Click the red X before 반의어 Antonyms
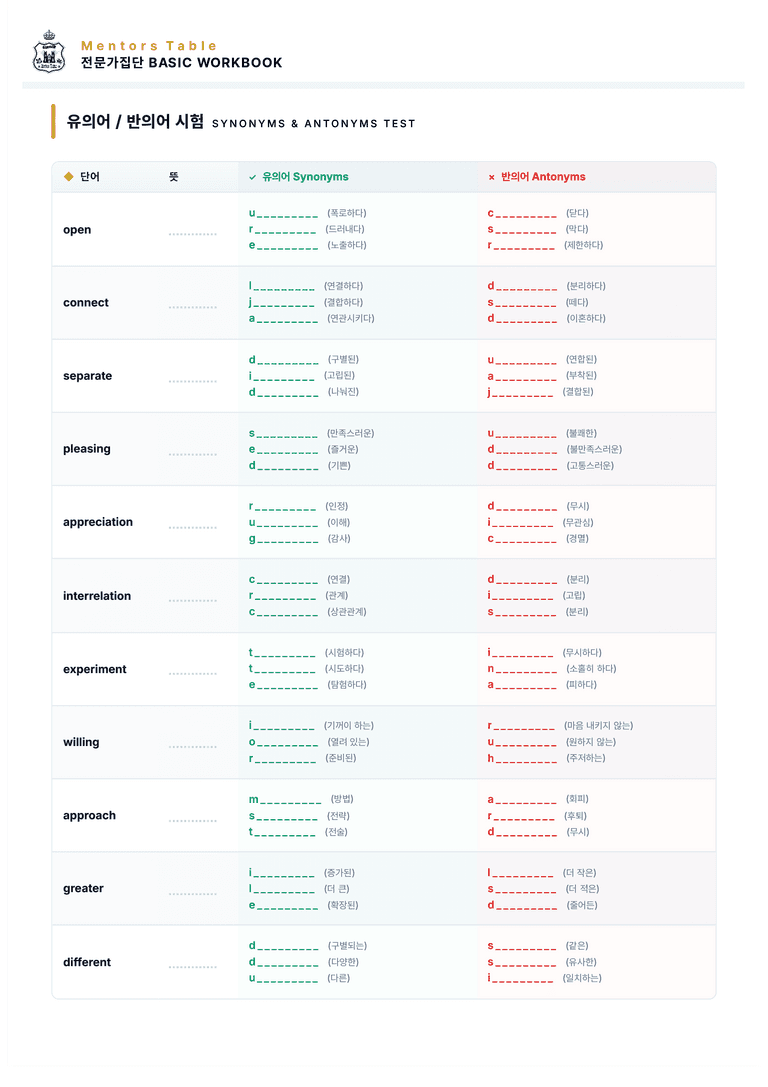The height and width of the screenshot is (1087, 768). coord(491,177)
